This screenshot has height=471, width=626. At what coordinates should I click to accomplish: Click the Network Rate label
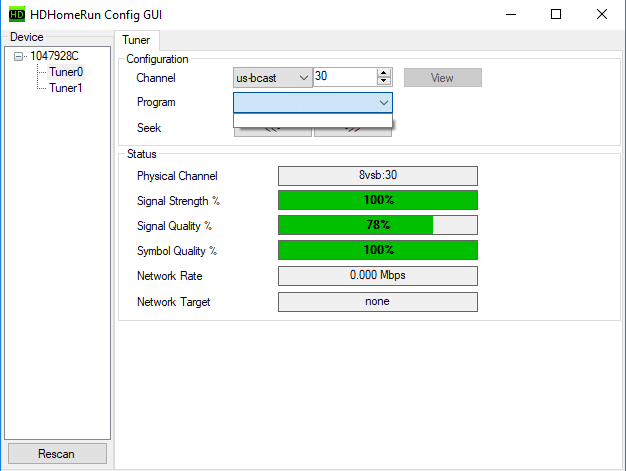(170, 276)
